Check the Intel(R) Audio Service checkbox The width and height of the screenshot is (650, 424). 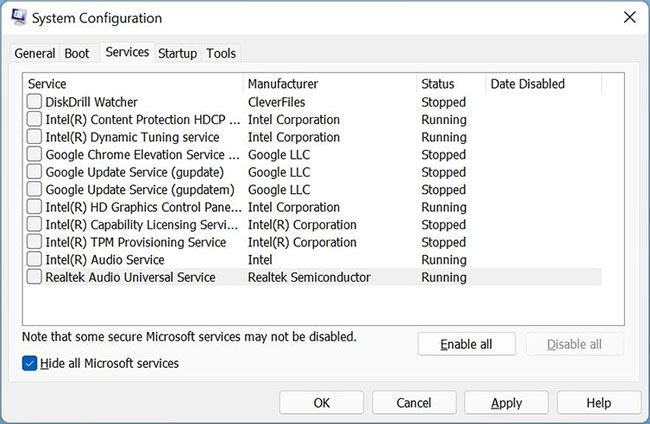(x=35, y=260)
